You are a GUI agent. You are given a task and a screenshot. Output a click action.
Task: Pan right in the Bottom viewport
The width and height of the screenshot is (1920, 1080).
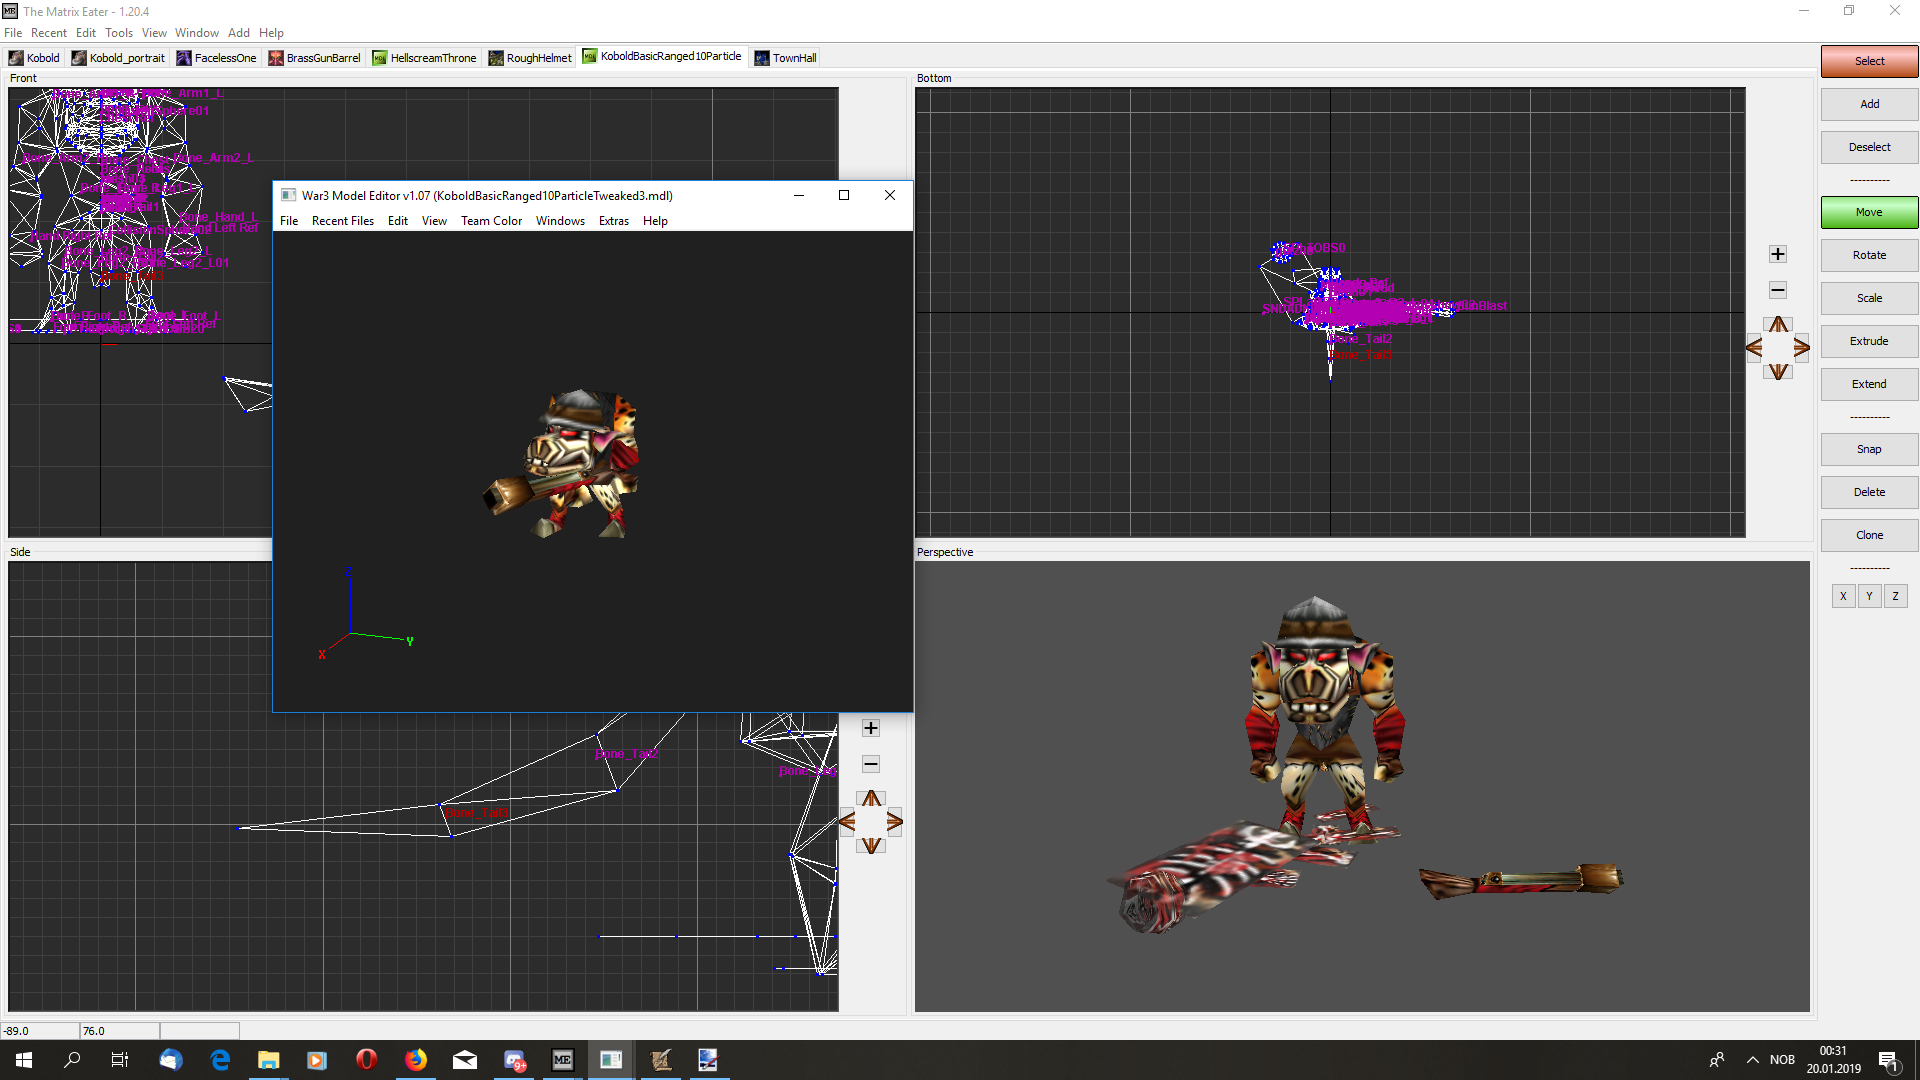1802,348
